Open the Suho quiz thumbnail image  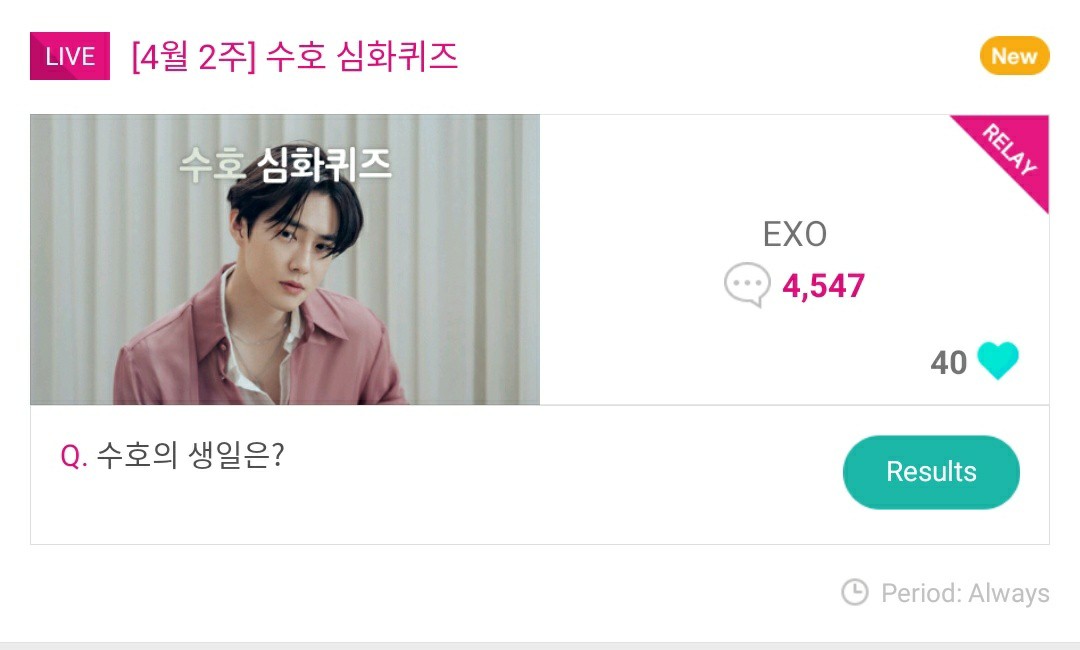(x=285, y=260)
